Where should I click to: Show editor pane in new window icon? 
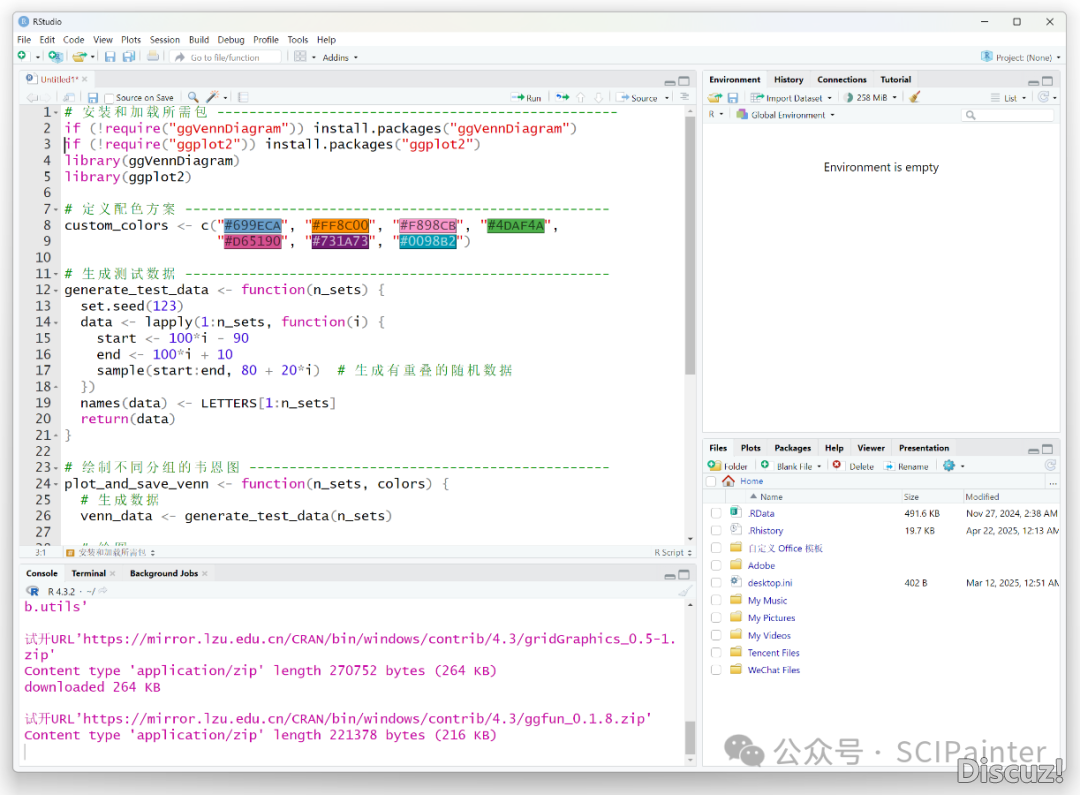pyautogui.click(x=69, y=98)
